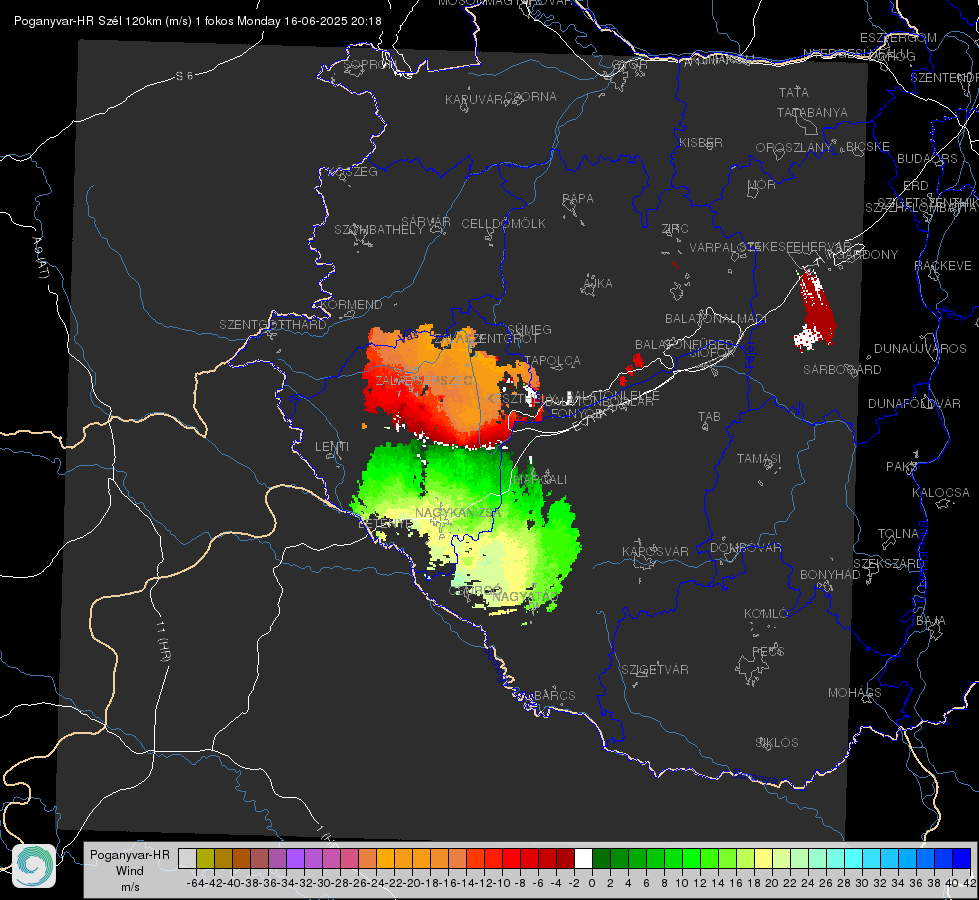This screenshot has width=979, height=900.
Task: Click the KÖRMEND city label
Action: coord(351,305)
